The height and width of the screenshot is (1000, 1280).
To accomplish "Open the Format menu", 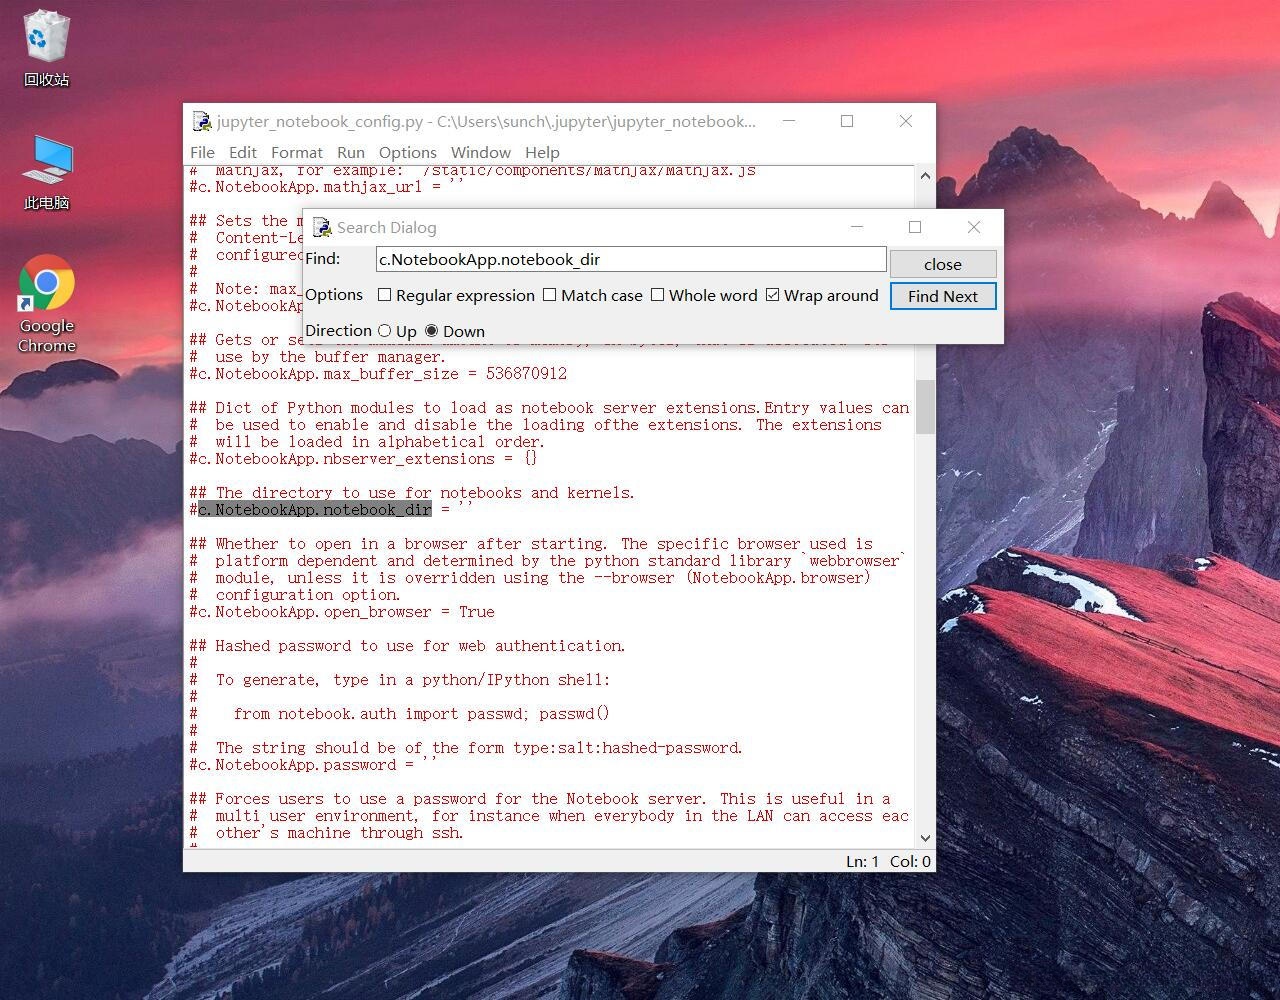I will coord(297,152).
